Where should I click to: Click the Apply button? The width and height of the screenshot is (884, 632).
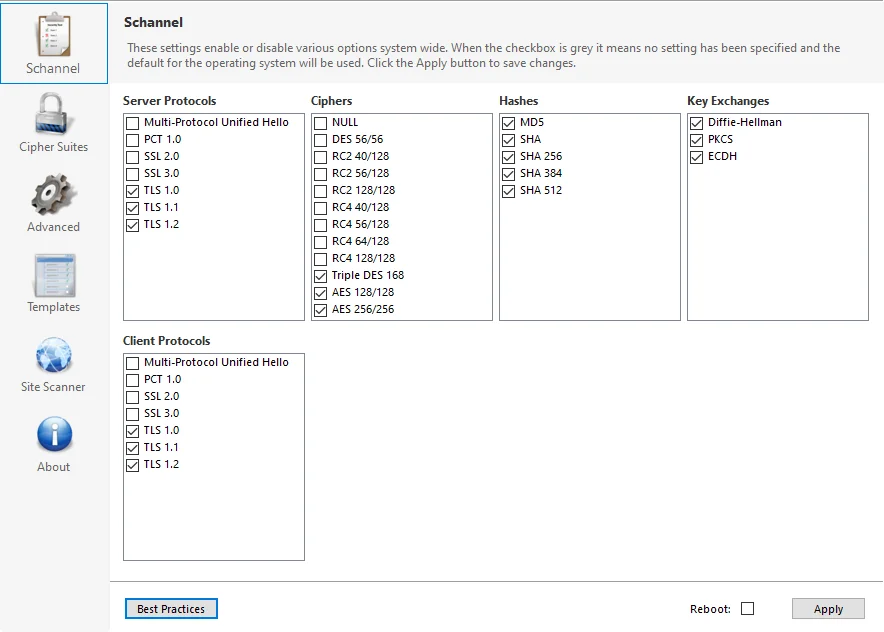828,609
